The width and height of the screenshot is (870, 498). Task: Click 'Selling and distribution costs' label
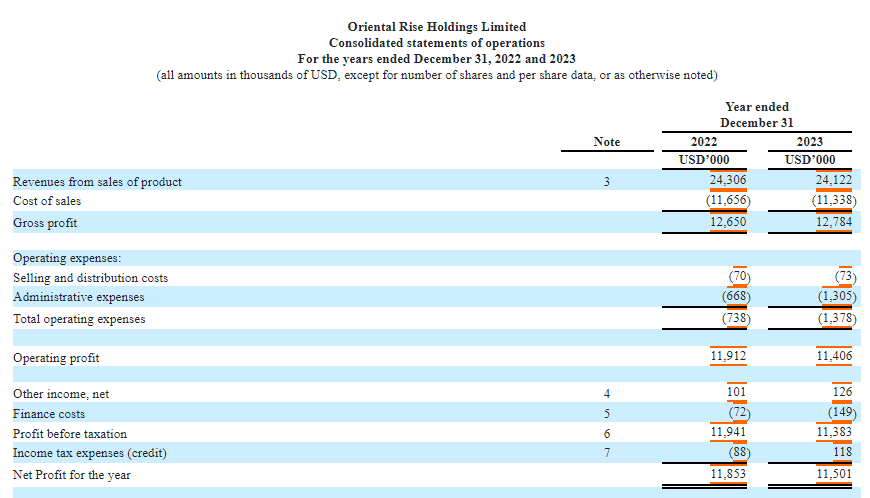pos(90,278)
